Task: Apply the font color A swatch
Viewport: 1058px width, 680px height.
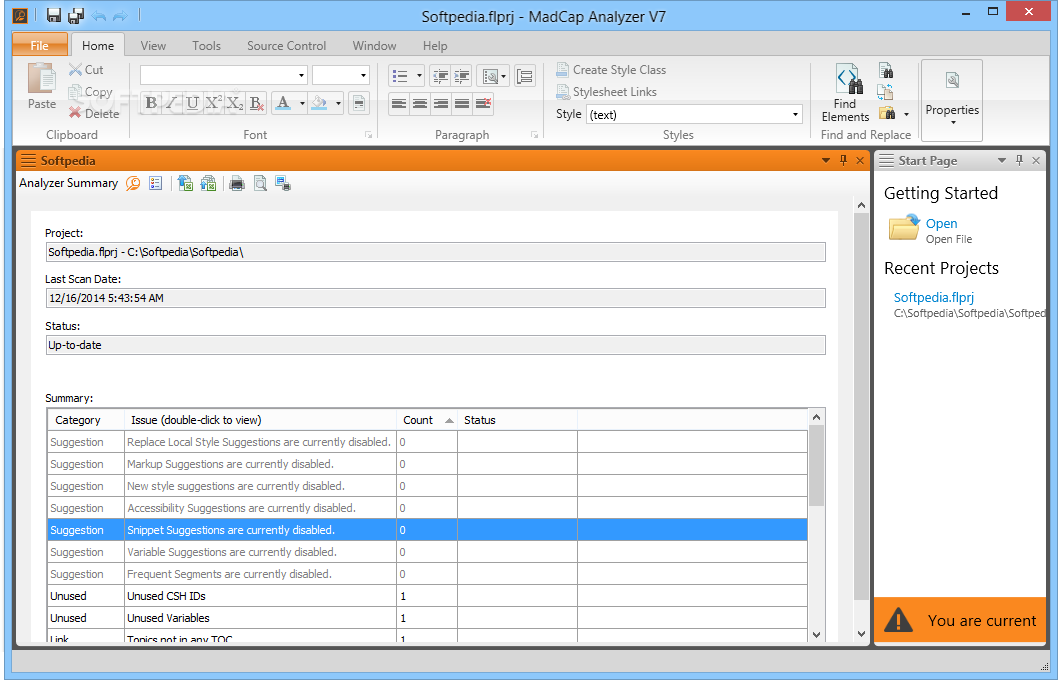Action: pyautogui.click(x=283, y=103)
